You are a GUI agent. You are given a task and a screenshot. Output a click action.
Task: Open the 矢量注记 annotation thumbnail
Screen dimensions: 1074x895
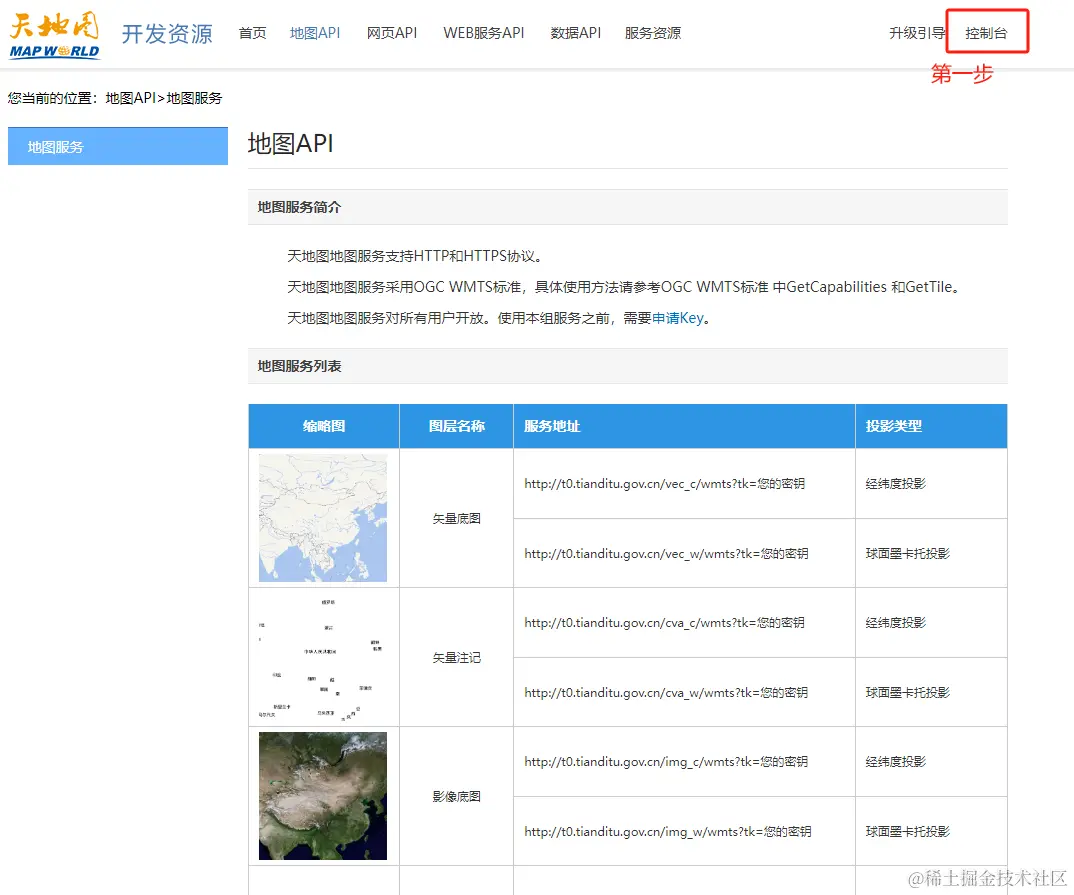point(323,657)
